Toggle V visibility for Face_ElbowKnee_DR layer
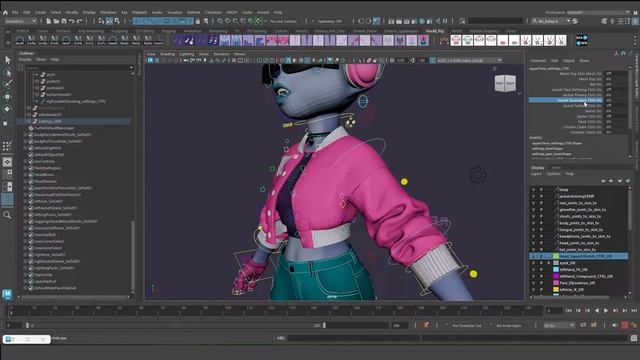The height and width of the screenshot is (360, 640). [x=533, y=283]
